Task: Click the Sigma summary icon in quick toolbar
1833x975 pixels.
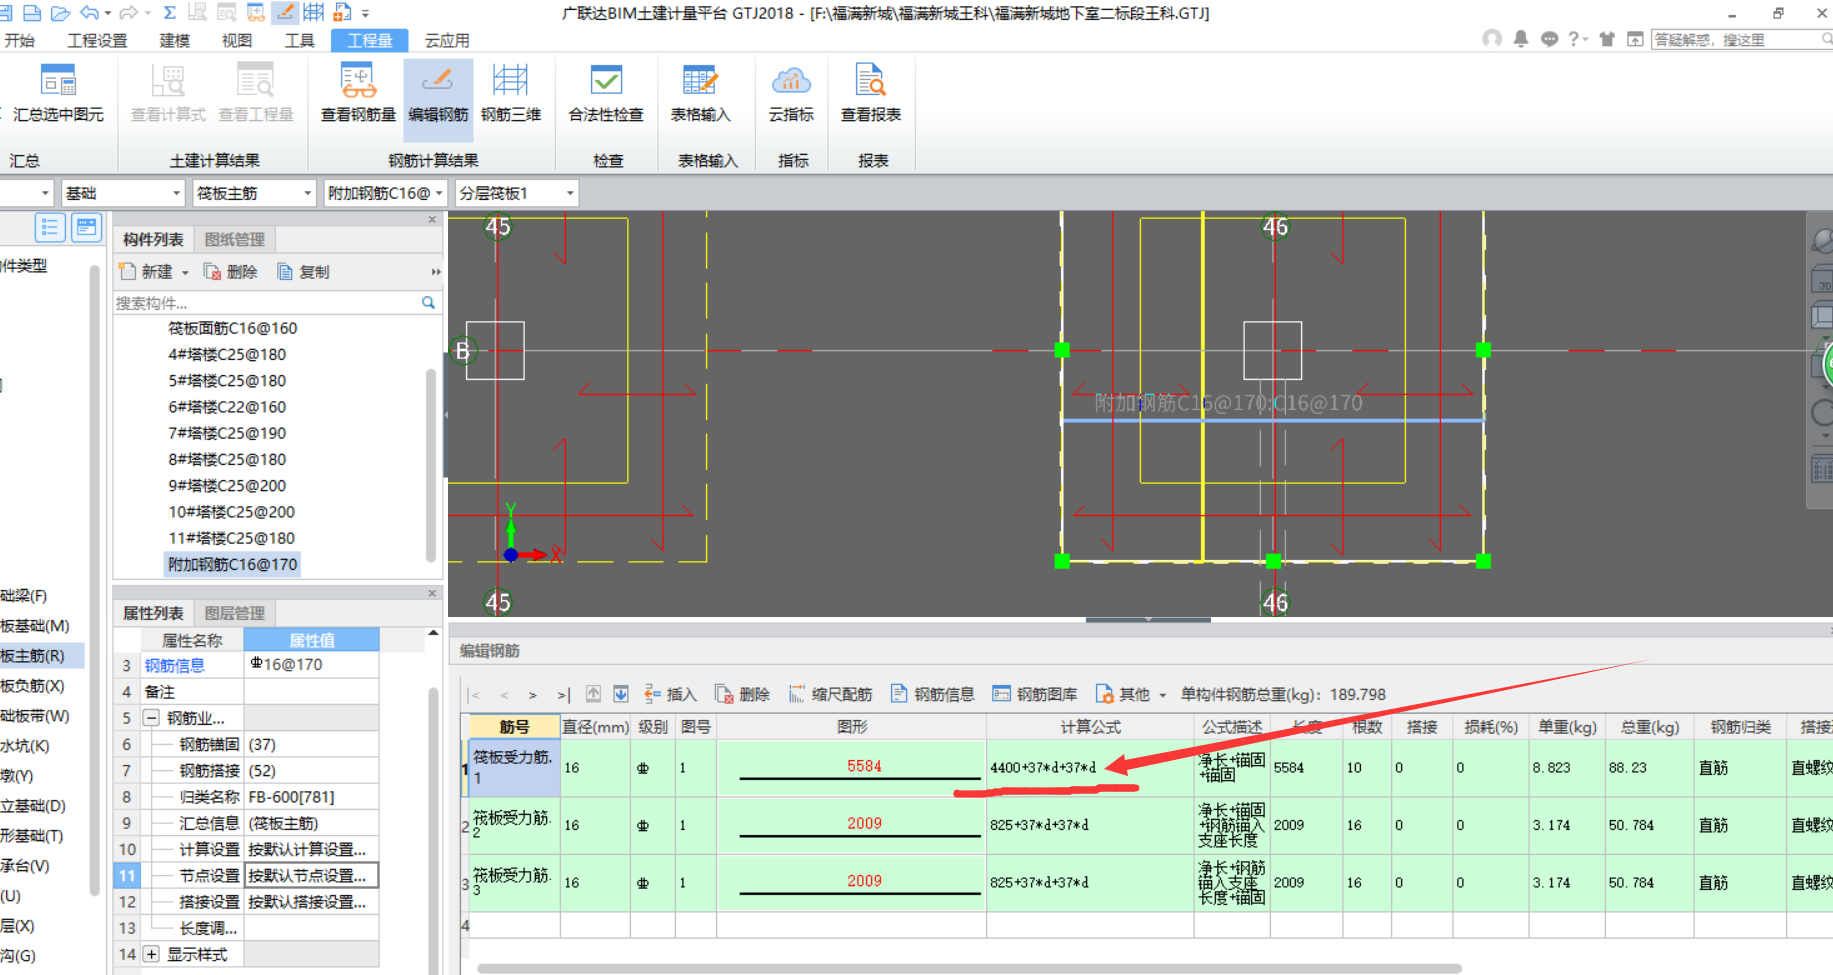Action: [x=169, y=13]
